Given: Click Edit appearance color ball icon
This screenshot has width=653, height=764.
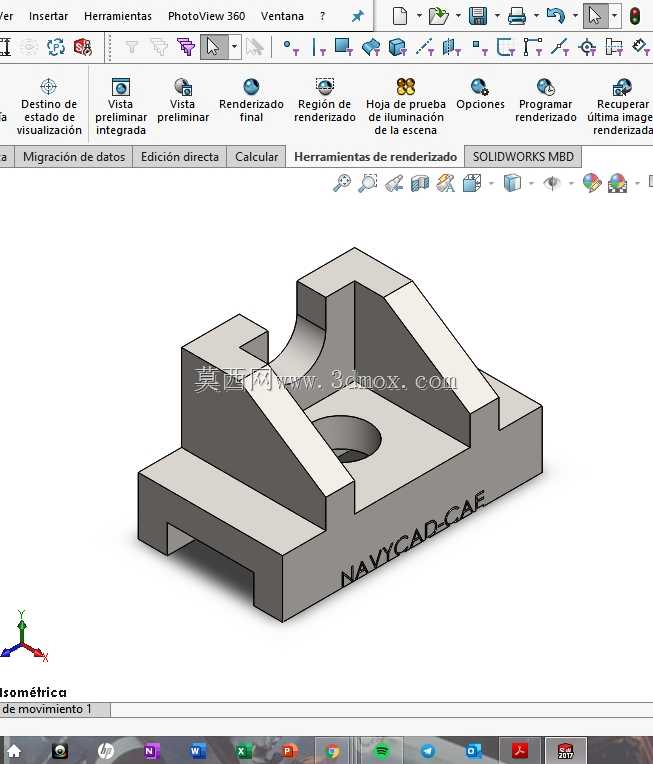Looking at the screenshot, I should [592, 183].
